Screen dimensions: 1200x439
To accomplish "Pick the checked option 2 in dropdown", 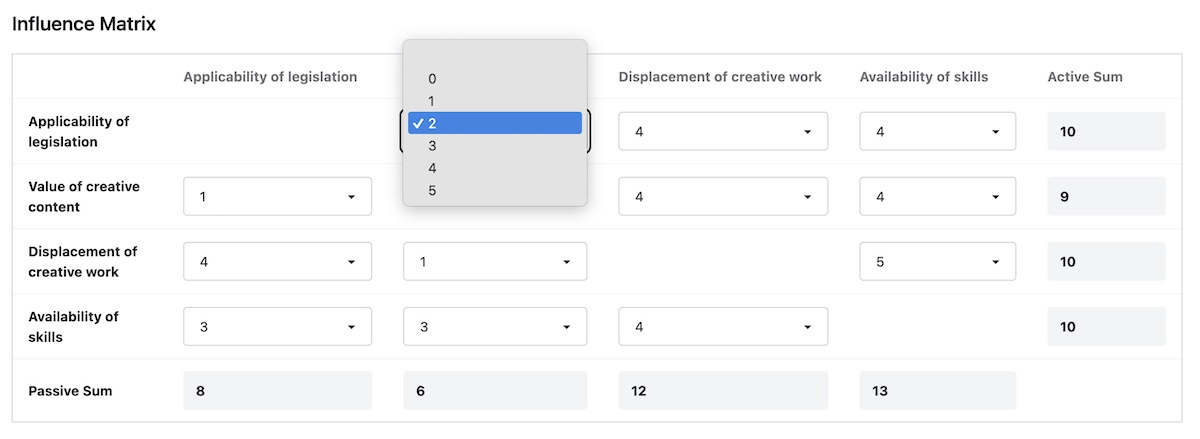I will 494,123.
